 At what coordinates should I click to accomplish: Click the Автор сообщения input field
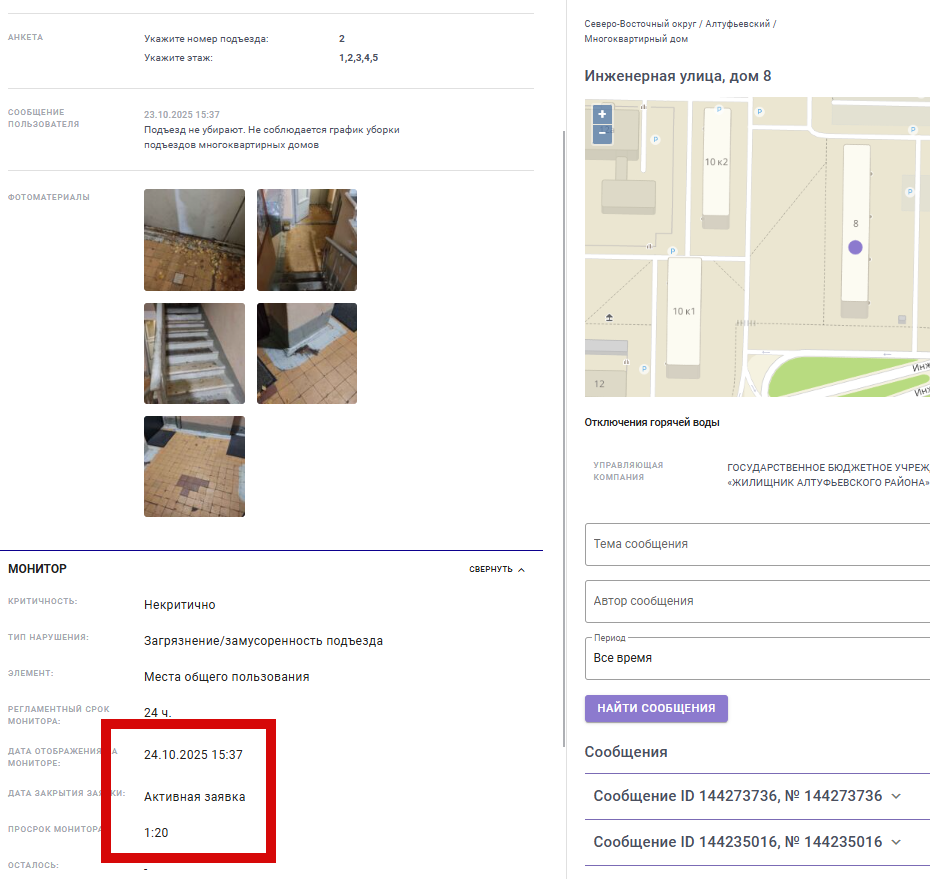757,601
